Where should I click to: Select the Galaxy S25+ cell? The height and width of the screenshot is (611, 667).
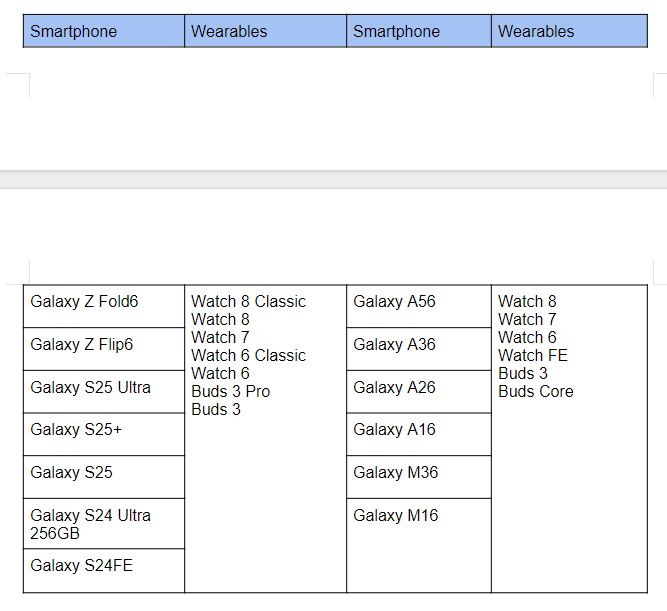(x=104, y=434)
